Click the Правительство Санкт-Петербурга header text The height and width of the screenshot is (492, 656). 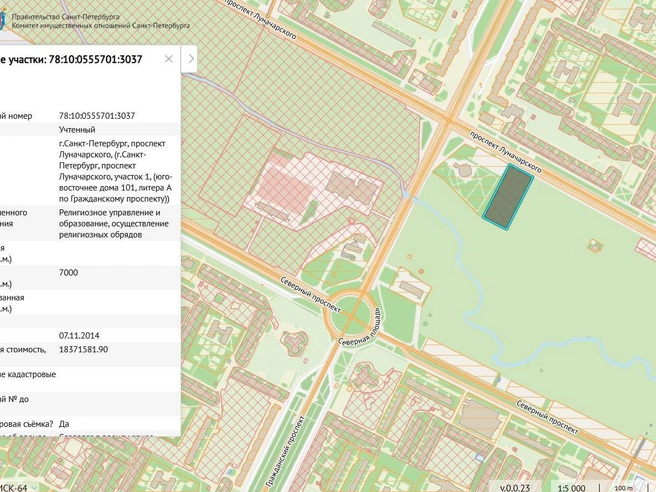coord(65,17)
